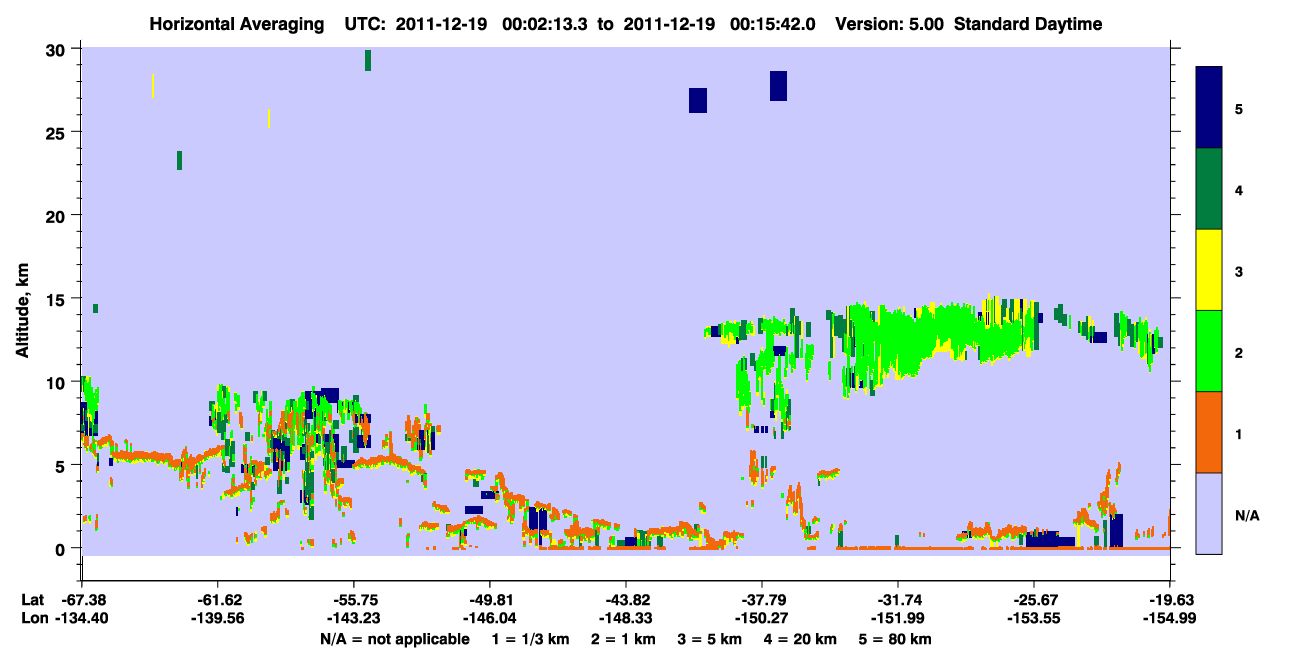
Task: Click the 'Lon' axis row label
Action: point(33,618)
